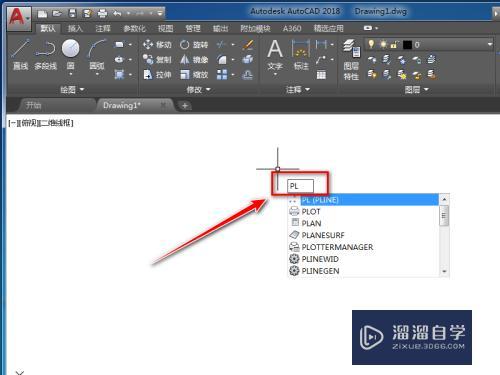Viewport: 500px width, 375px height.
Task: Select the Offset tool icon
Action: (x=248, y=74)
